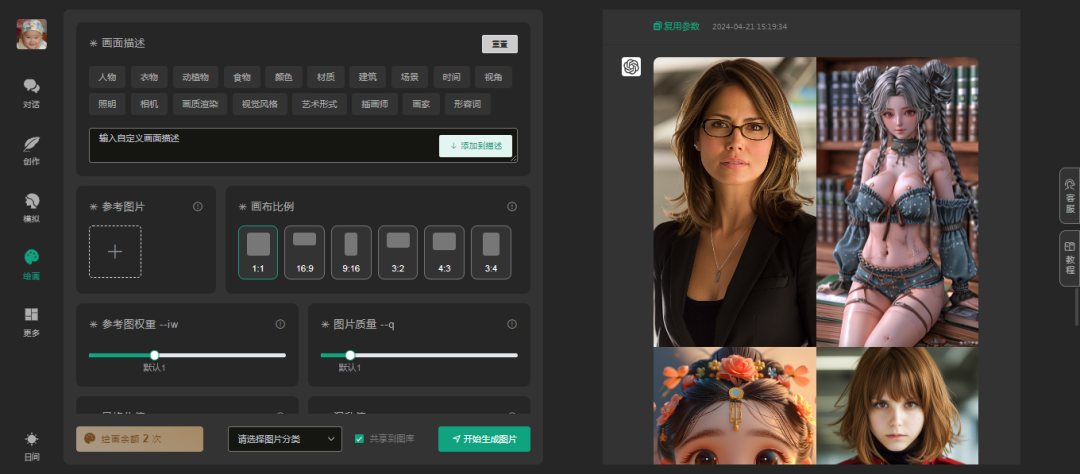Open the braided-hair figurine image
Screen dimensions: 1080x474
coord(897,202)
